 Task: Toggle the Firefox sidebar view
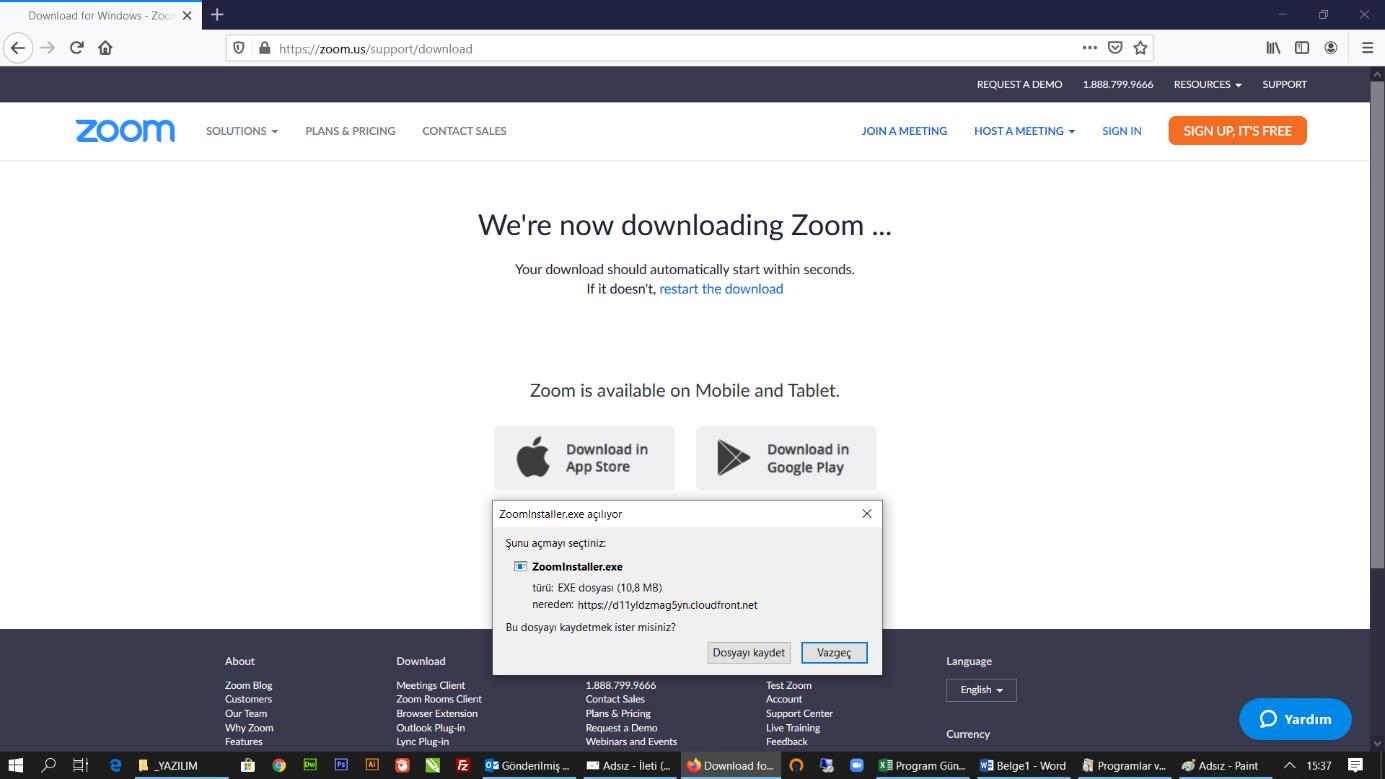pos(1302,47)
